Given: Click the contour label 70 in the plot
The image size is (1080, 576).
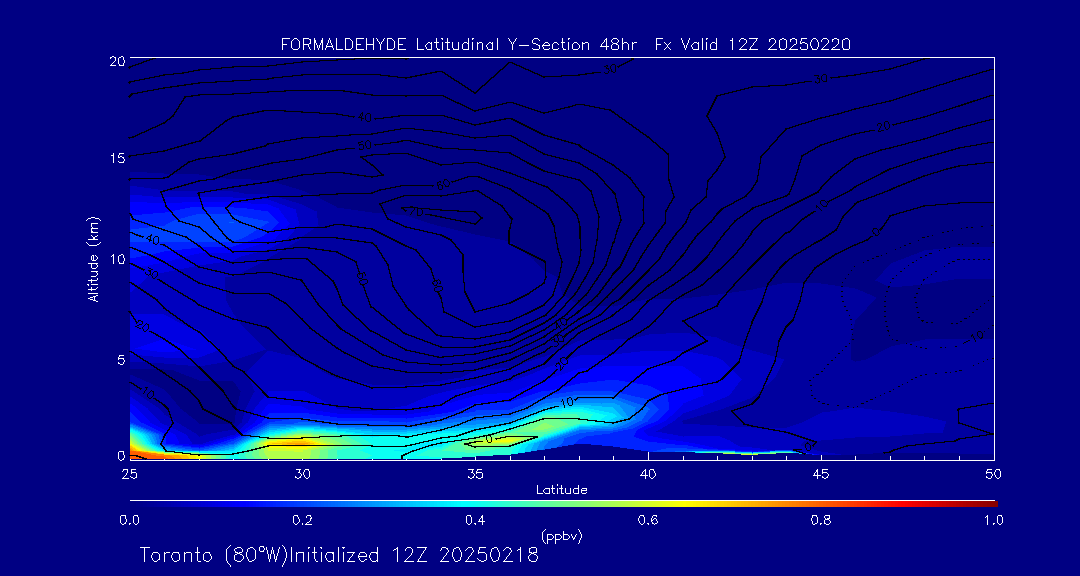Looking at the screenshot, I should 415,212.
